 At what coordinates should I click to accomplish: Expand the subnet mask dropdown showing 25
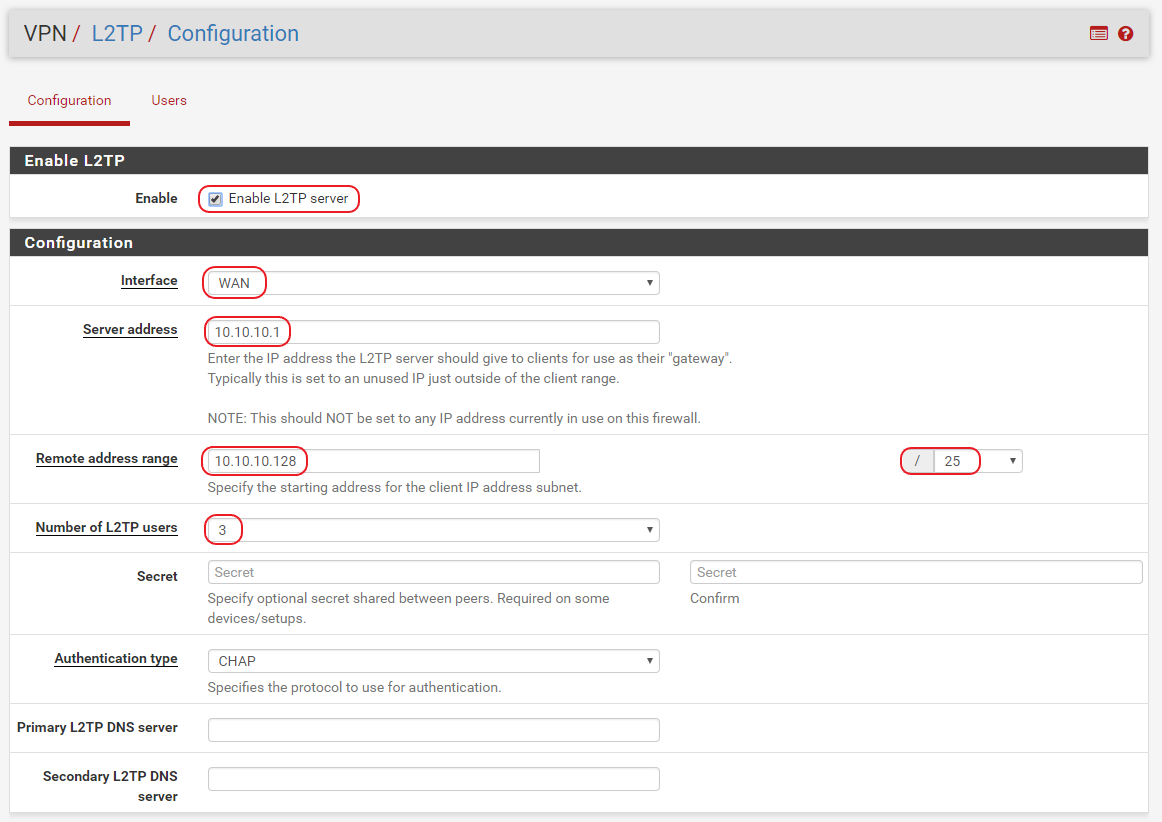pos(978,461)
